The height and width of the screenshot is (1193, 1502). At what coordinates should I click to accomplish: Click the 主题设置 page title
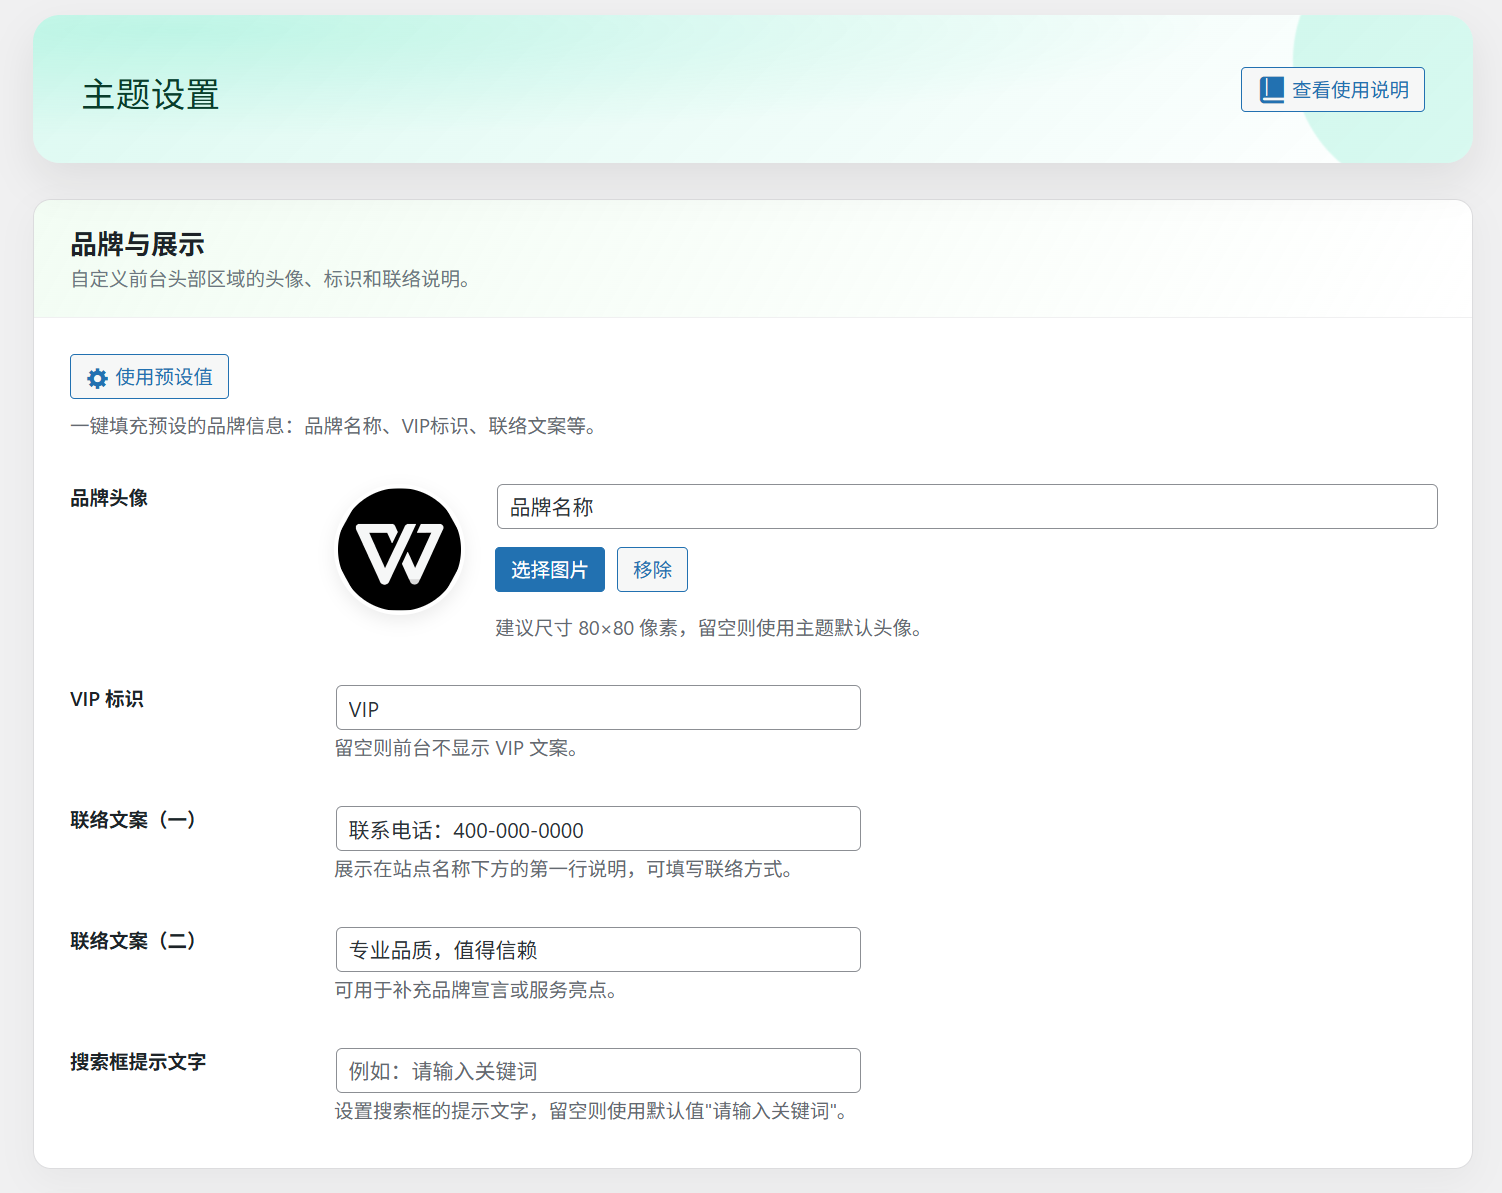coord(150,95)
